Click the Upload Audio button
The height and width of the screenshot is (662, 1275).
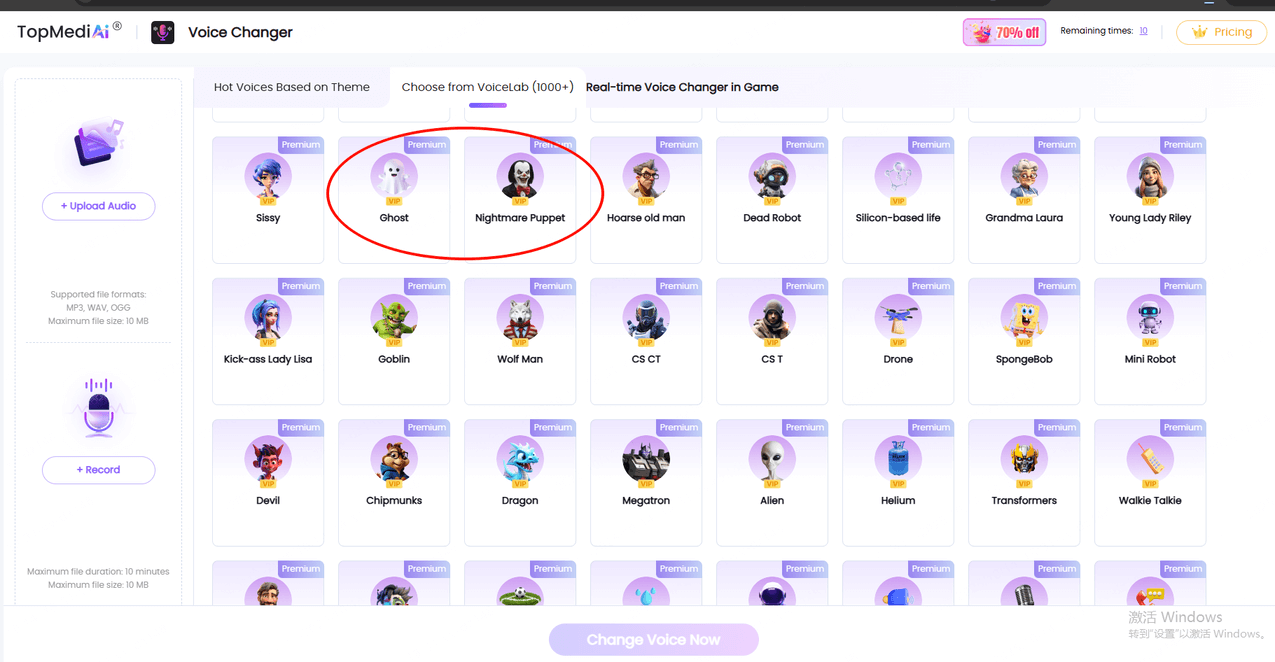[x=98, y=206]
